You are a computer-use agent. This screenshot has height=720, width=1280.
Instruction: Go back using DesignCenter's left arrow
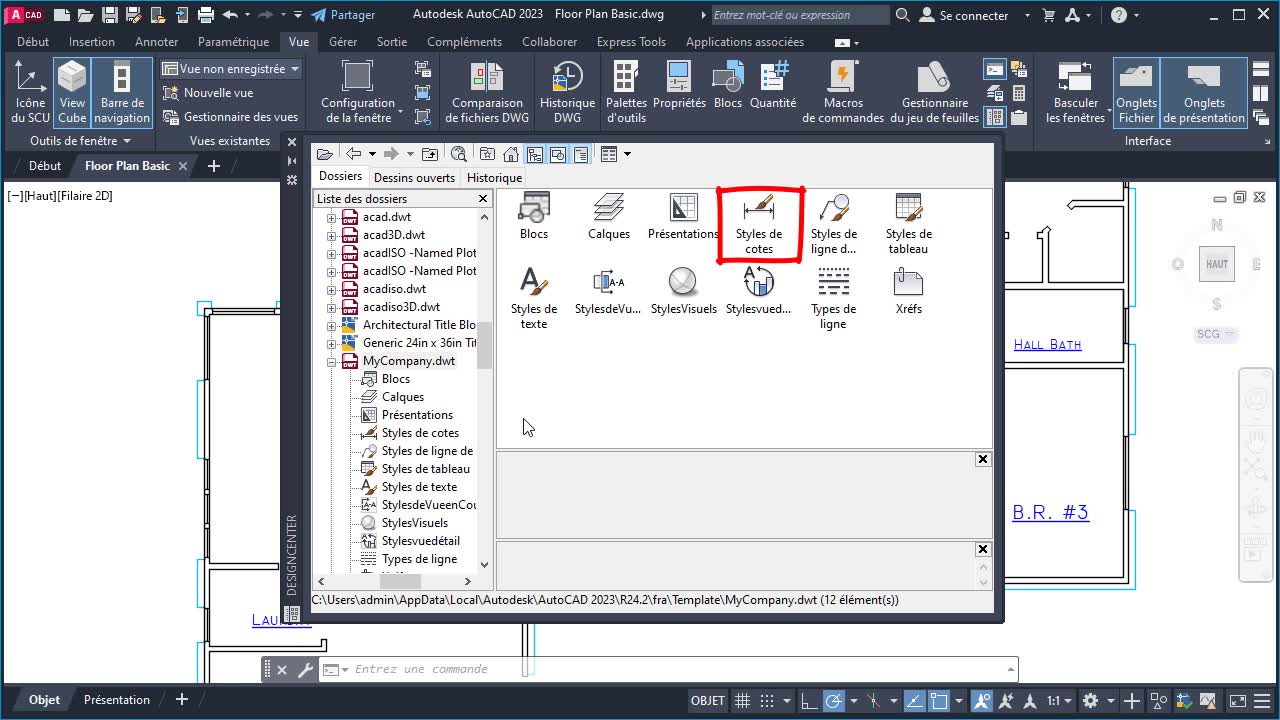[353, 154]
